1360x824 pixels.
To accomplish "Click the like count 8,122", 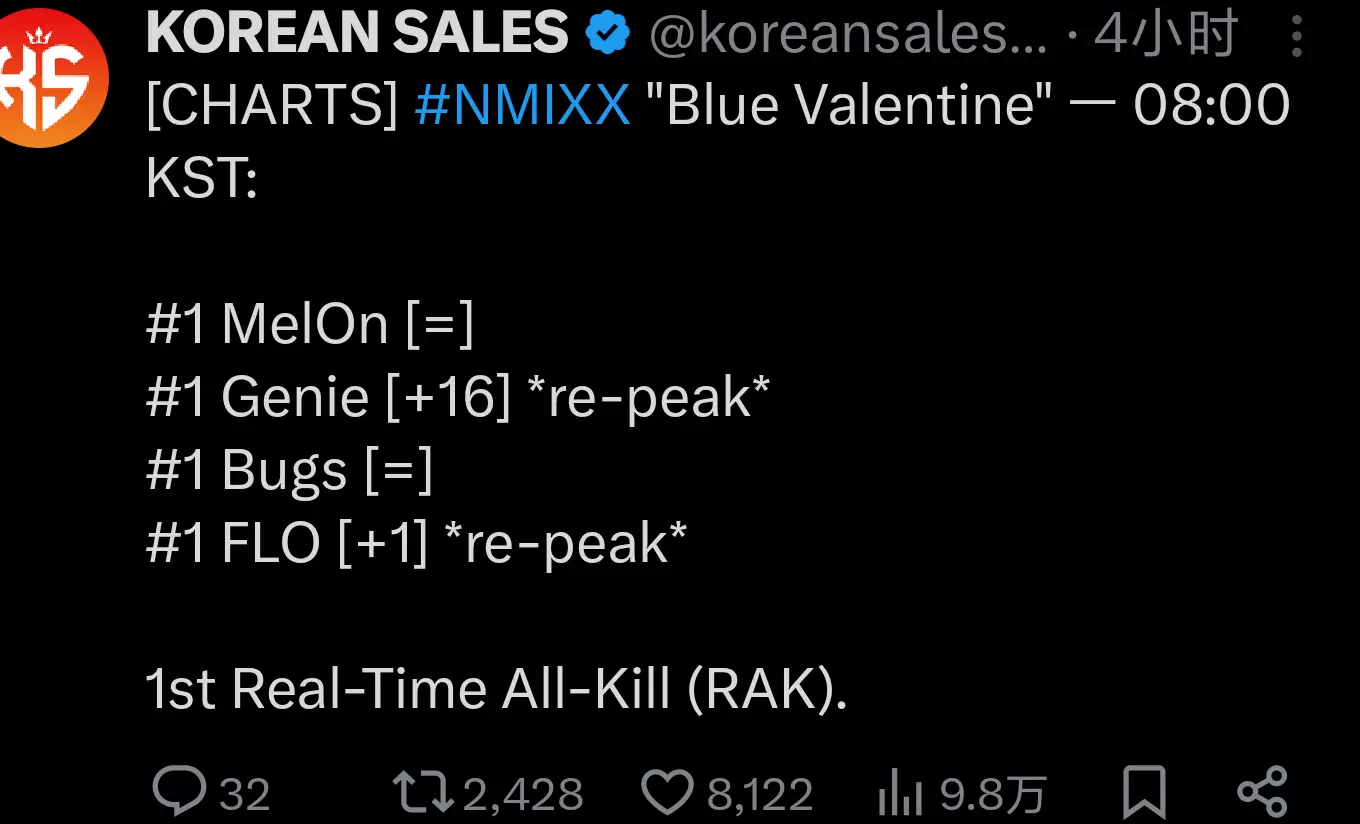I will [760, 795].
